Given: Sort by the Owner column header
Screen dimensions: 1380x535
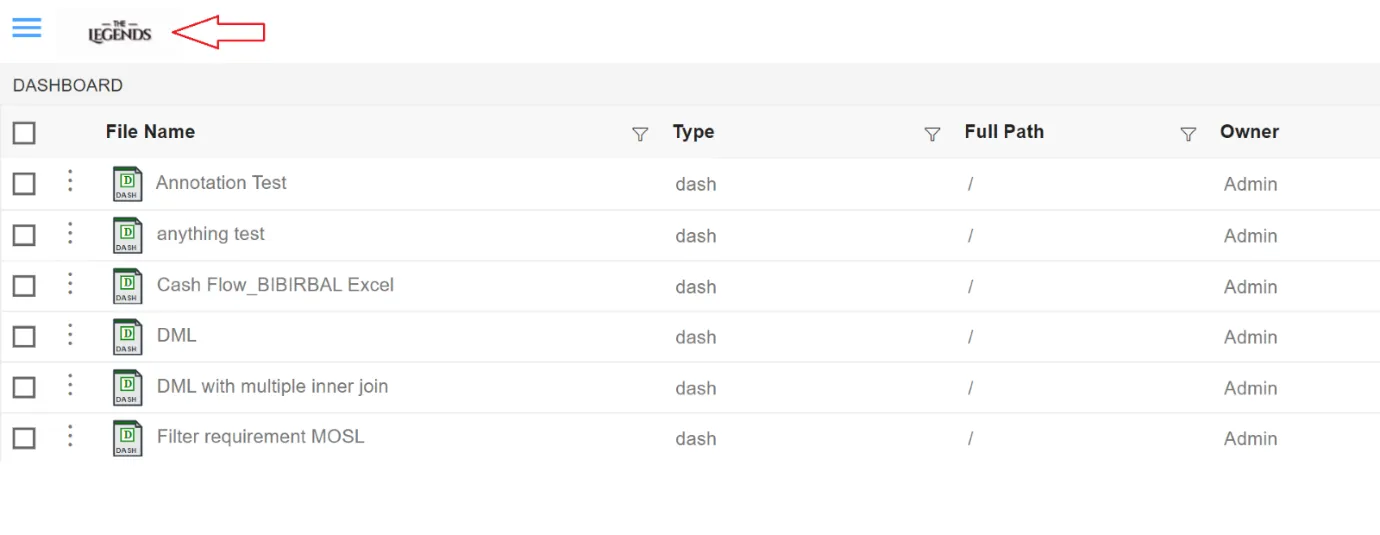Looking at the screenshot, I should click(1249, 132).
